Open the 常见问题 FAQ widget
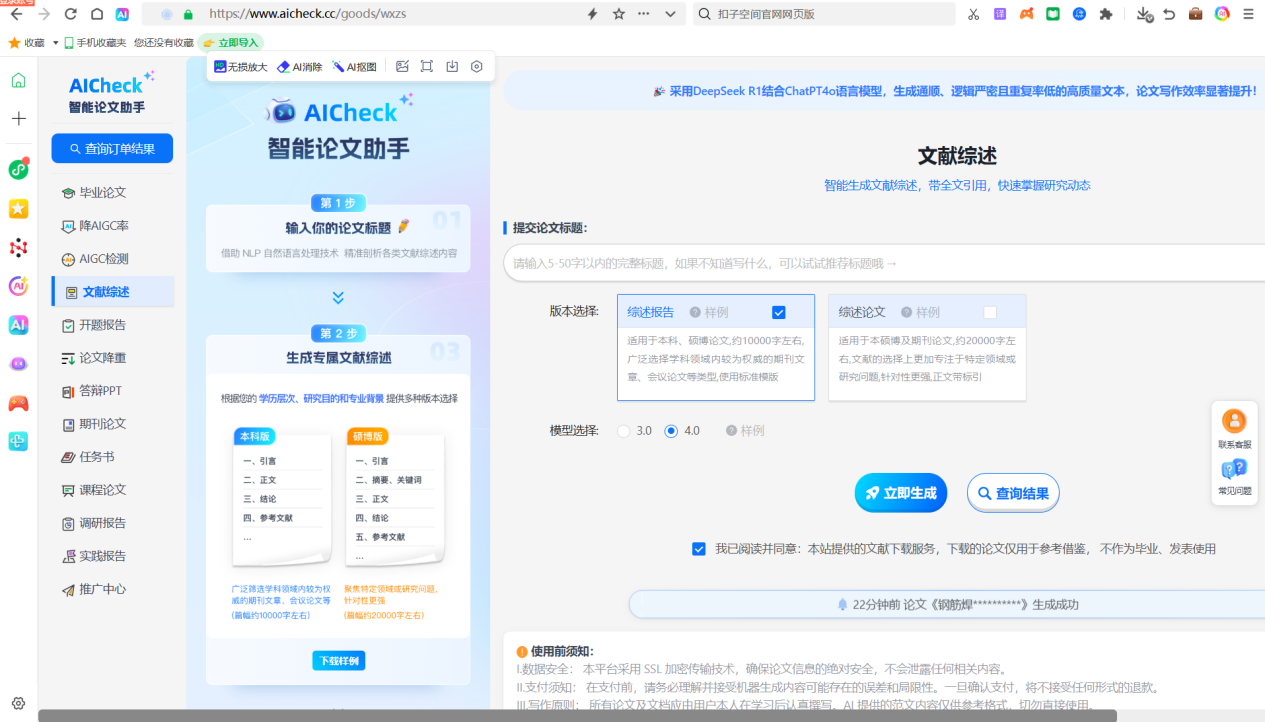1265x722 pixels. (x=1234, y=476)
